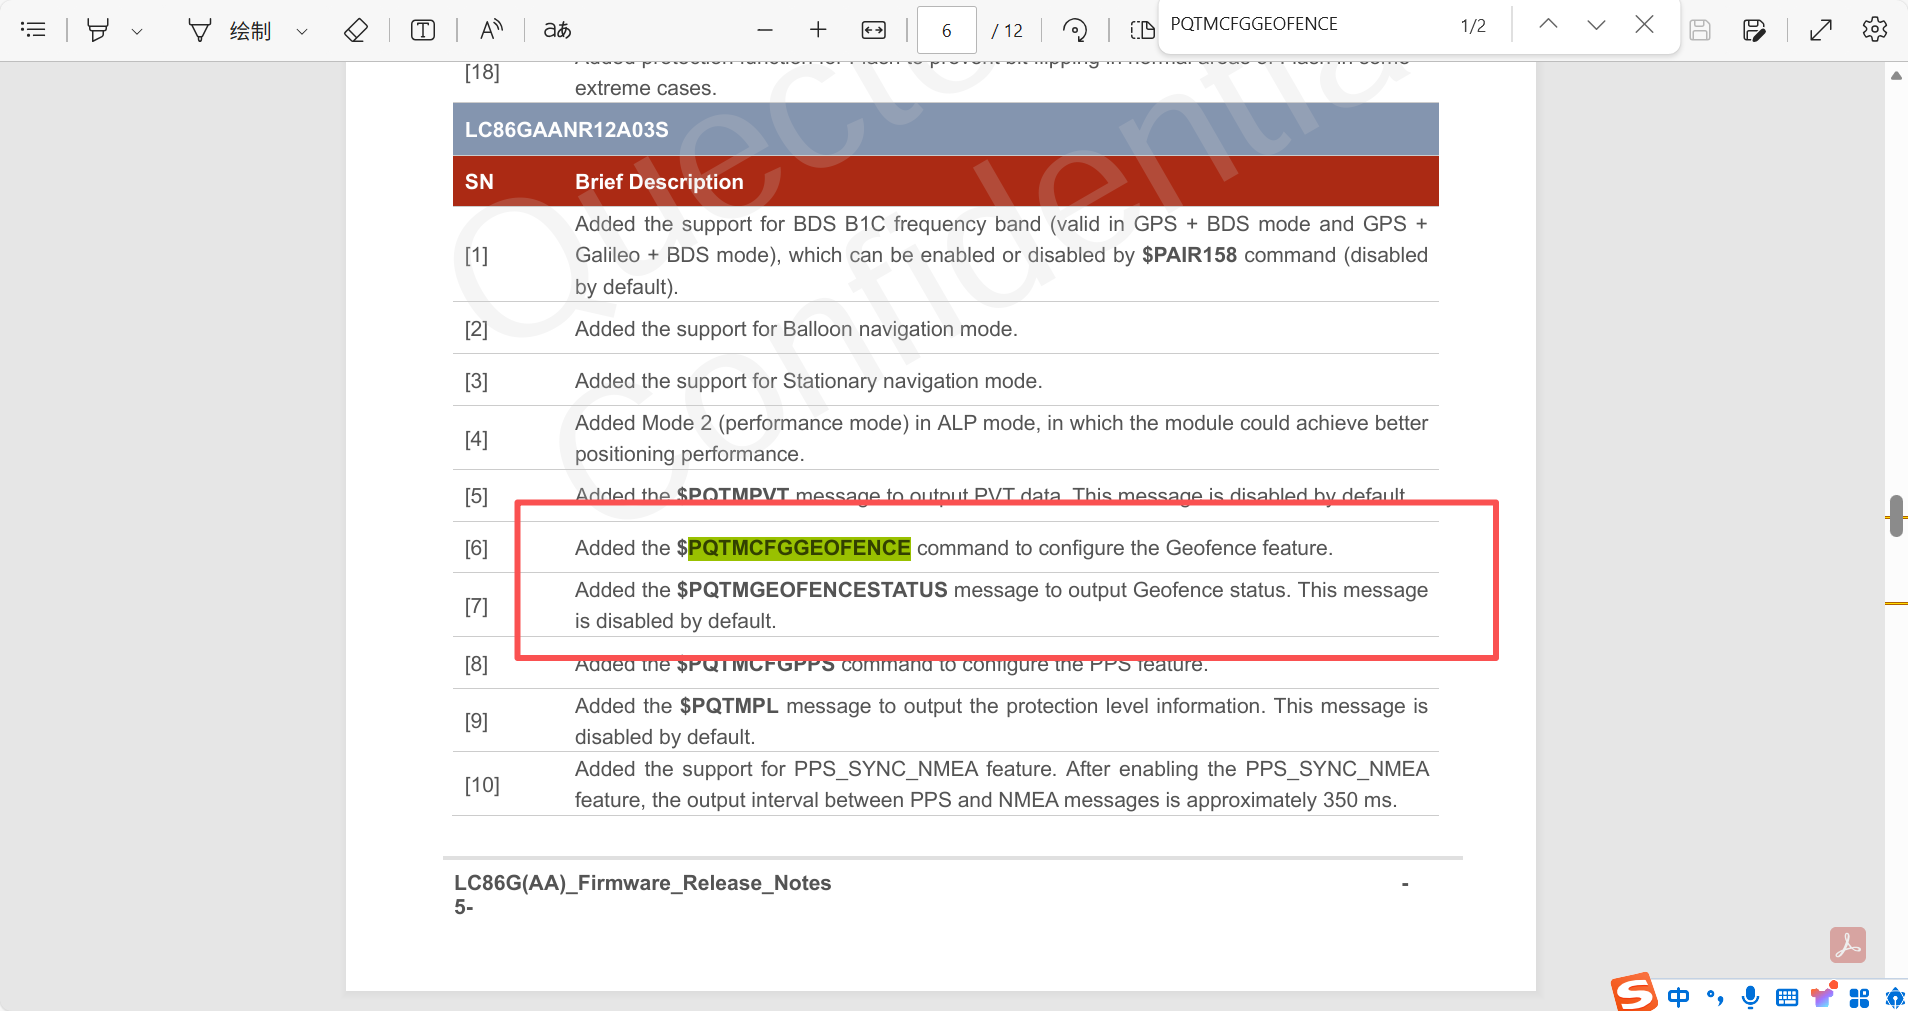Click the page number input field

(946, 30)
